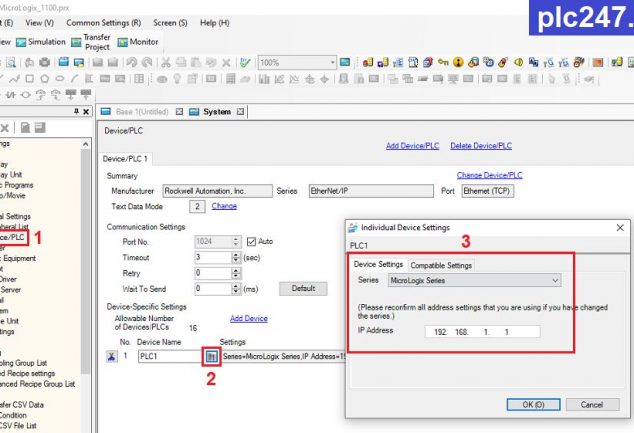Select Logic Programs in settings tree
This screenshot has height=433, width=634.
17,185
